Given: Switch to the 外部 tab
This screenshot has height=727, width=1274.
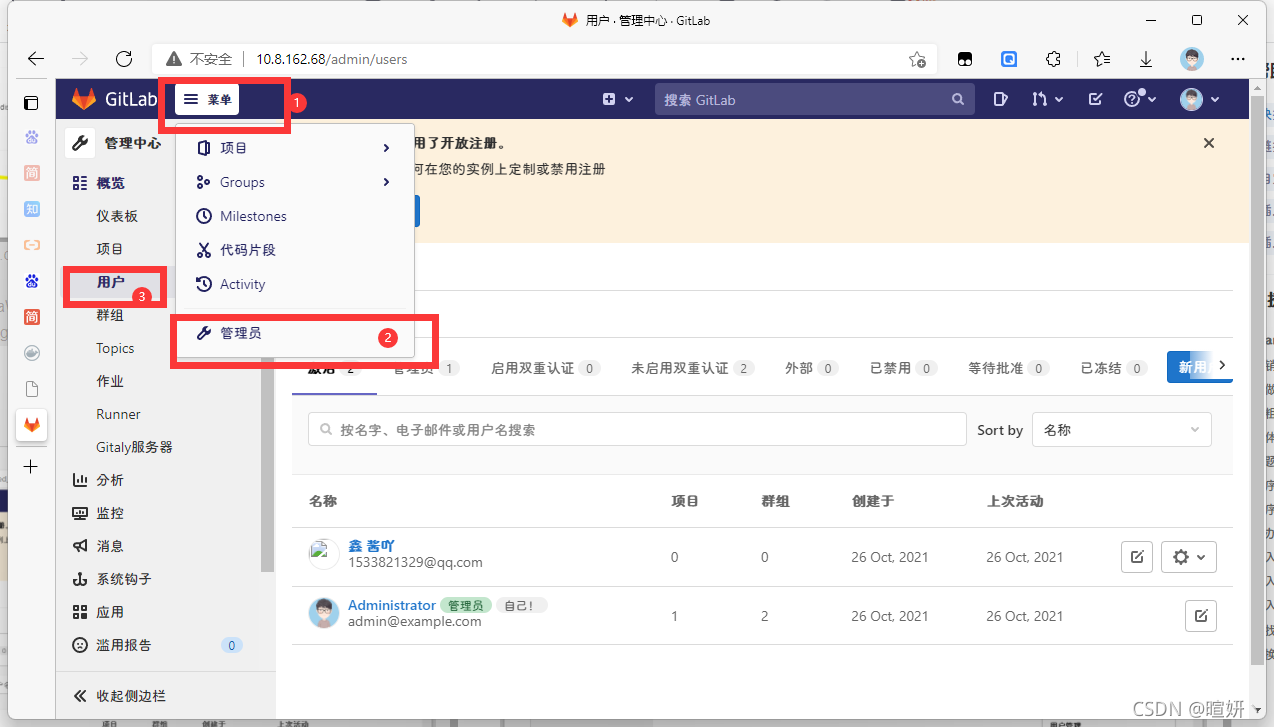Looking at the screenshot, I should click(x=811, y=368).
